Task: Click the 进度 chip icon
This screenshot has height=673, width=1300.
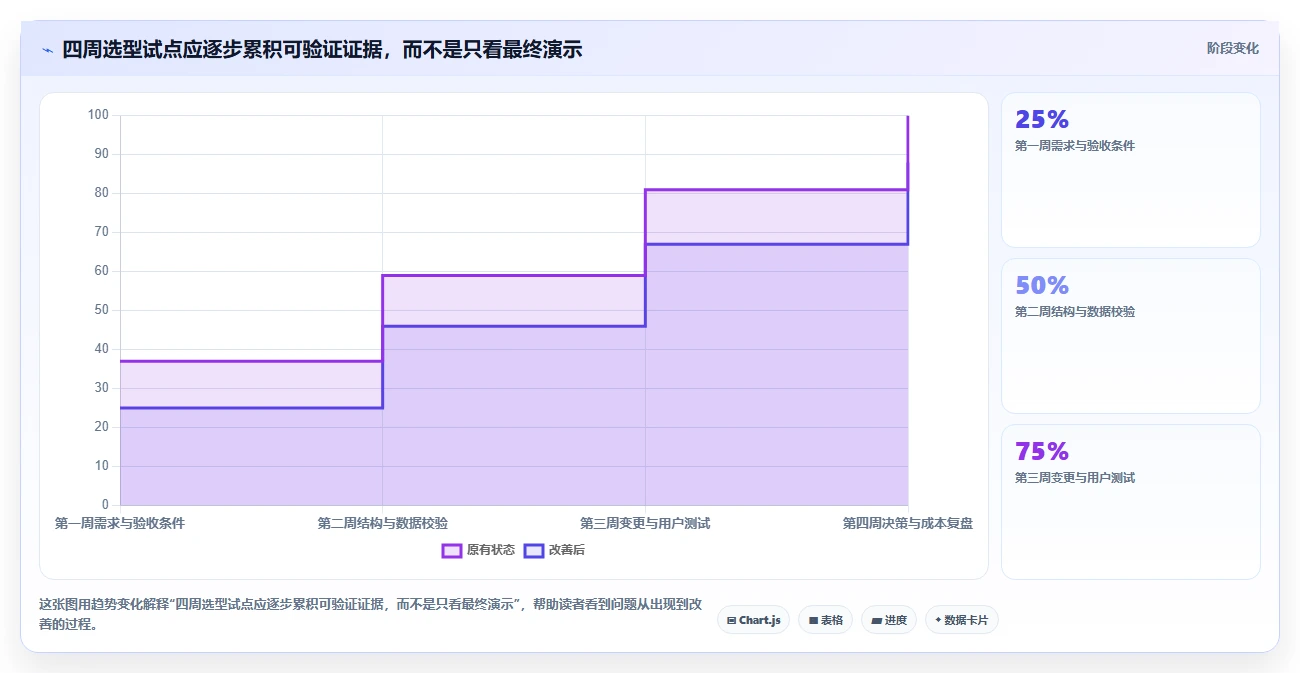Action: point(876,620)
